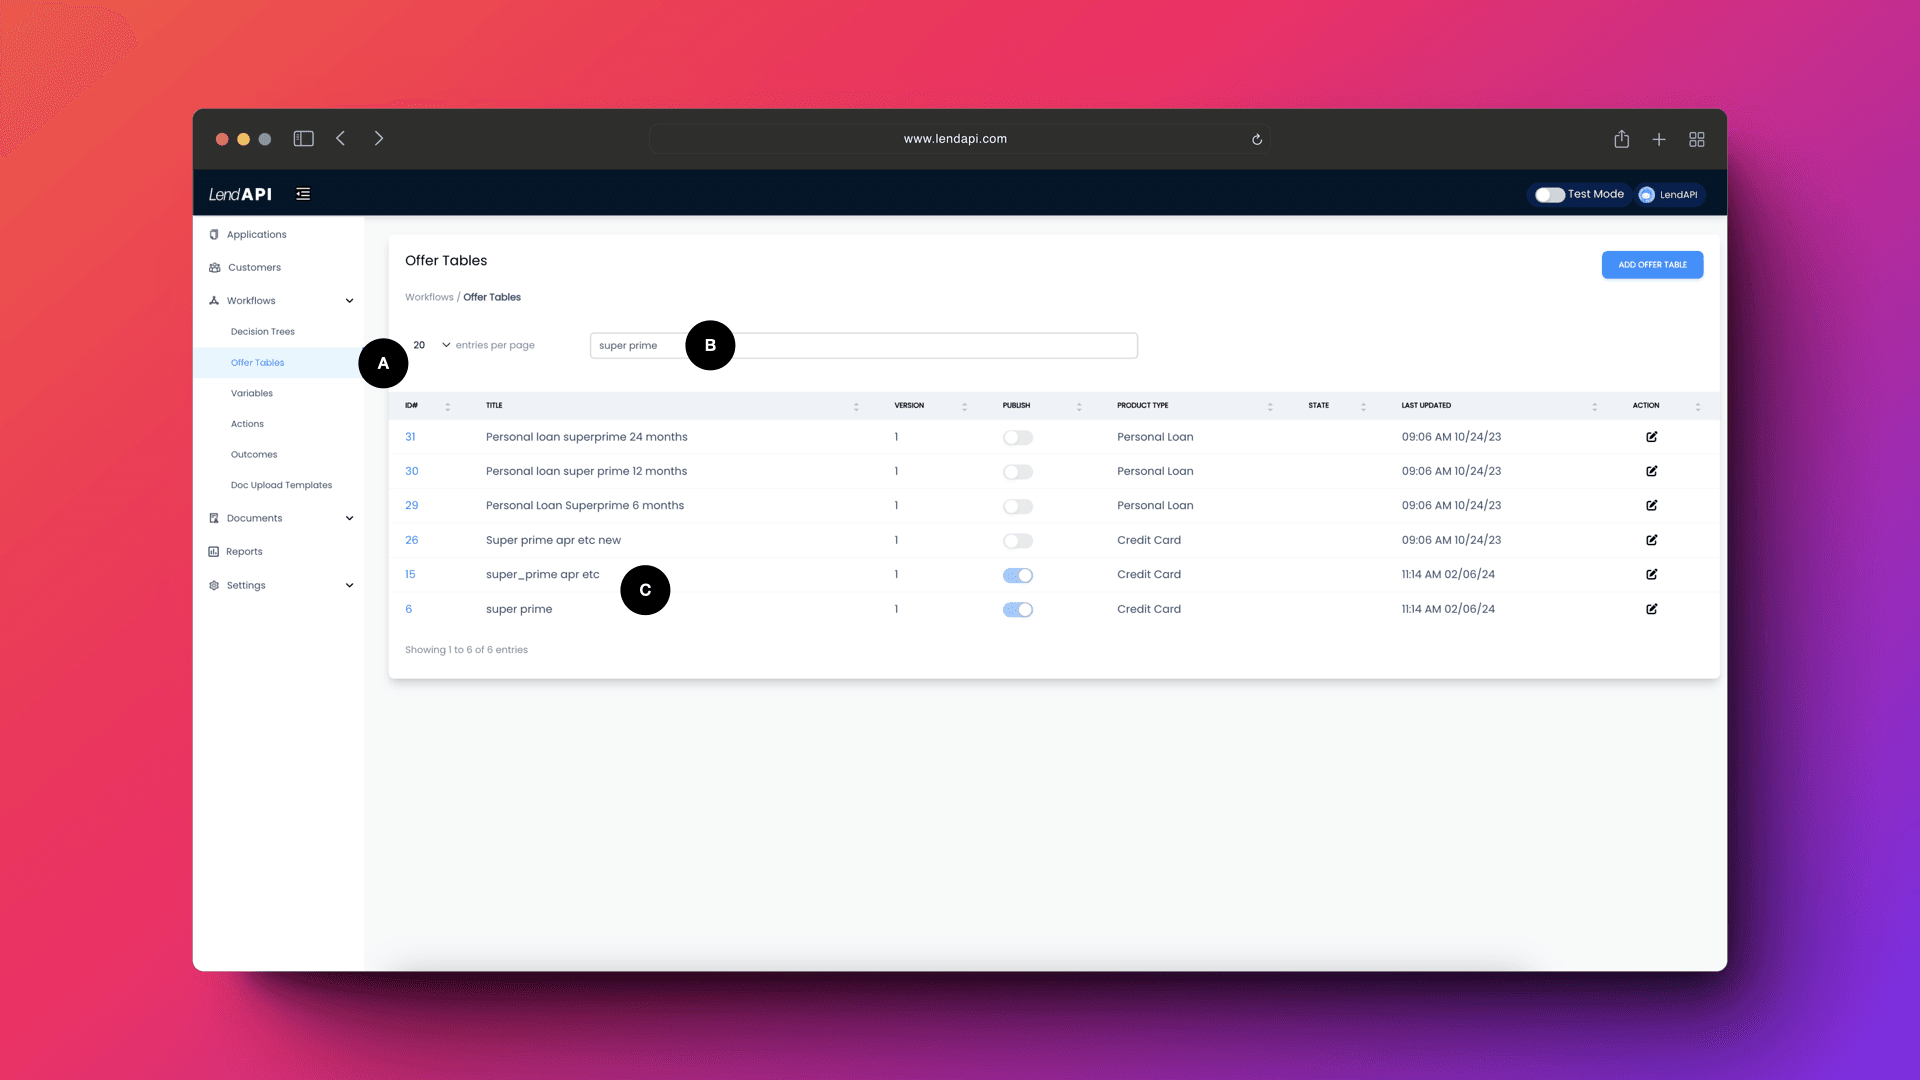Click the Settings sidebar icon

point(214,584)
